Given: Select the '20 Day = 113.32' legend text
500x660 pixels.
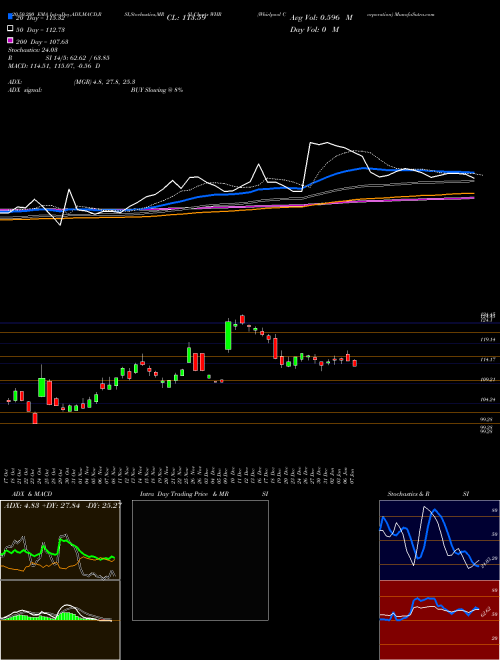Looking at the screenshot, I should click(40, 18).
